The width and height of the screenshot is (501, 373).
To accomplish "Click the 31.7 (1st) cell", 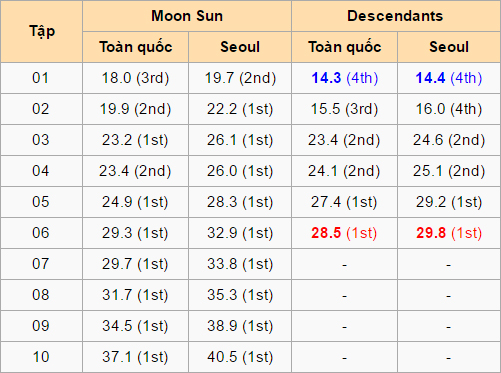I will click(x=135, y=295).
